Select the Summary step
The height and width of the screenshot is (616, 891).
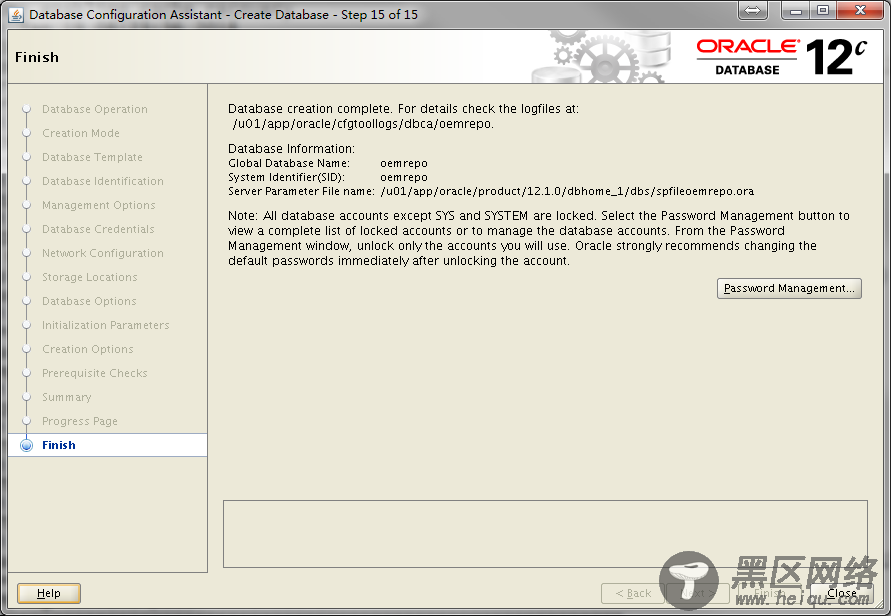pos(66,397)
